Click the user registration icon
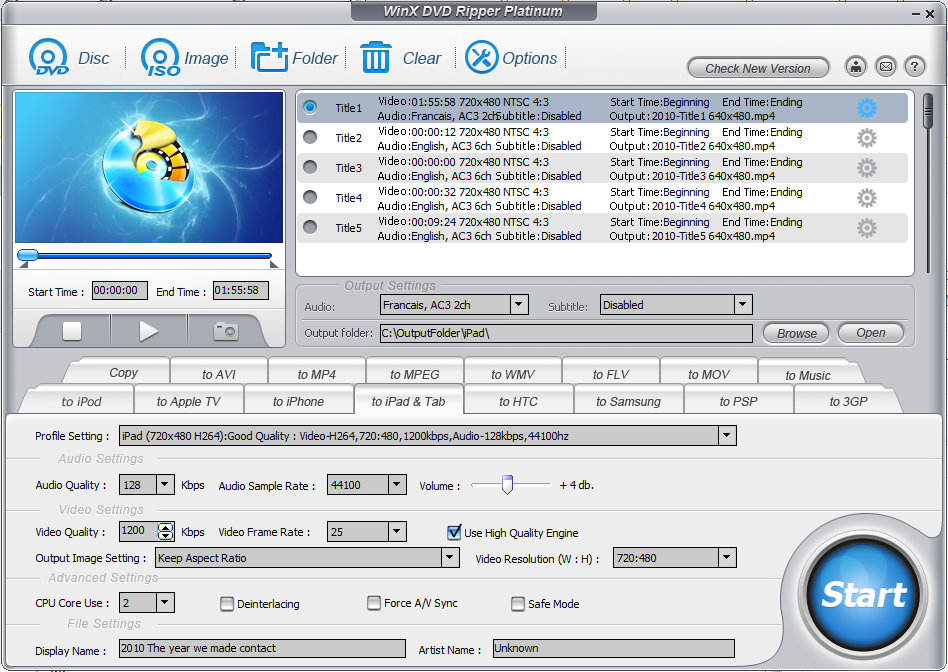The image size is (948, 672). pyautogui.click(x=855, y=67)
